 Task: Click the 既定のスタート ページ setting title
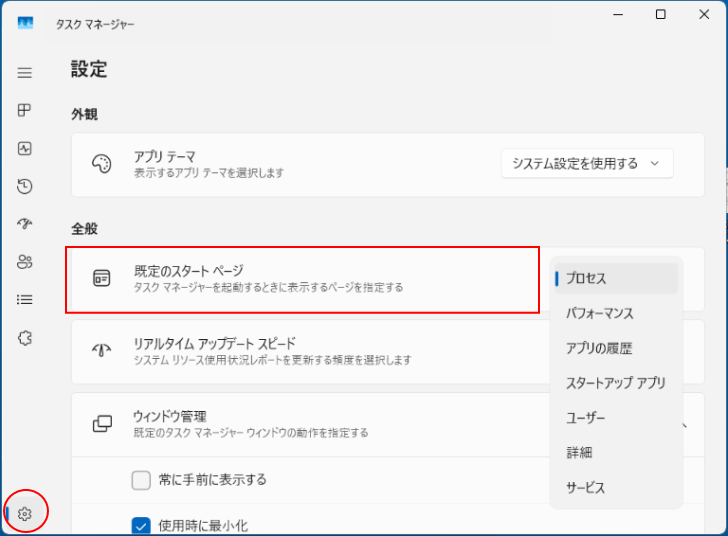pos(188,271)
